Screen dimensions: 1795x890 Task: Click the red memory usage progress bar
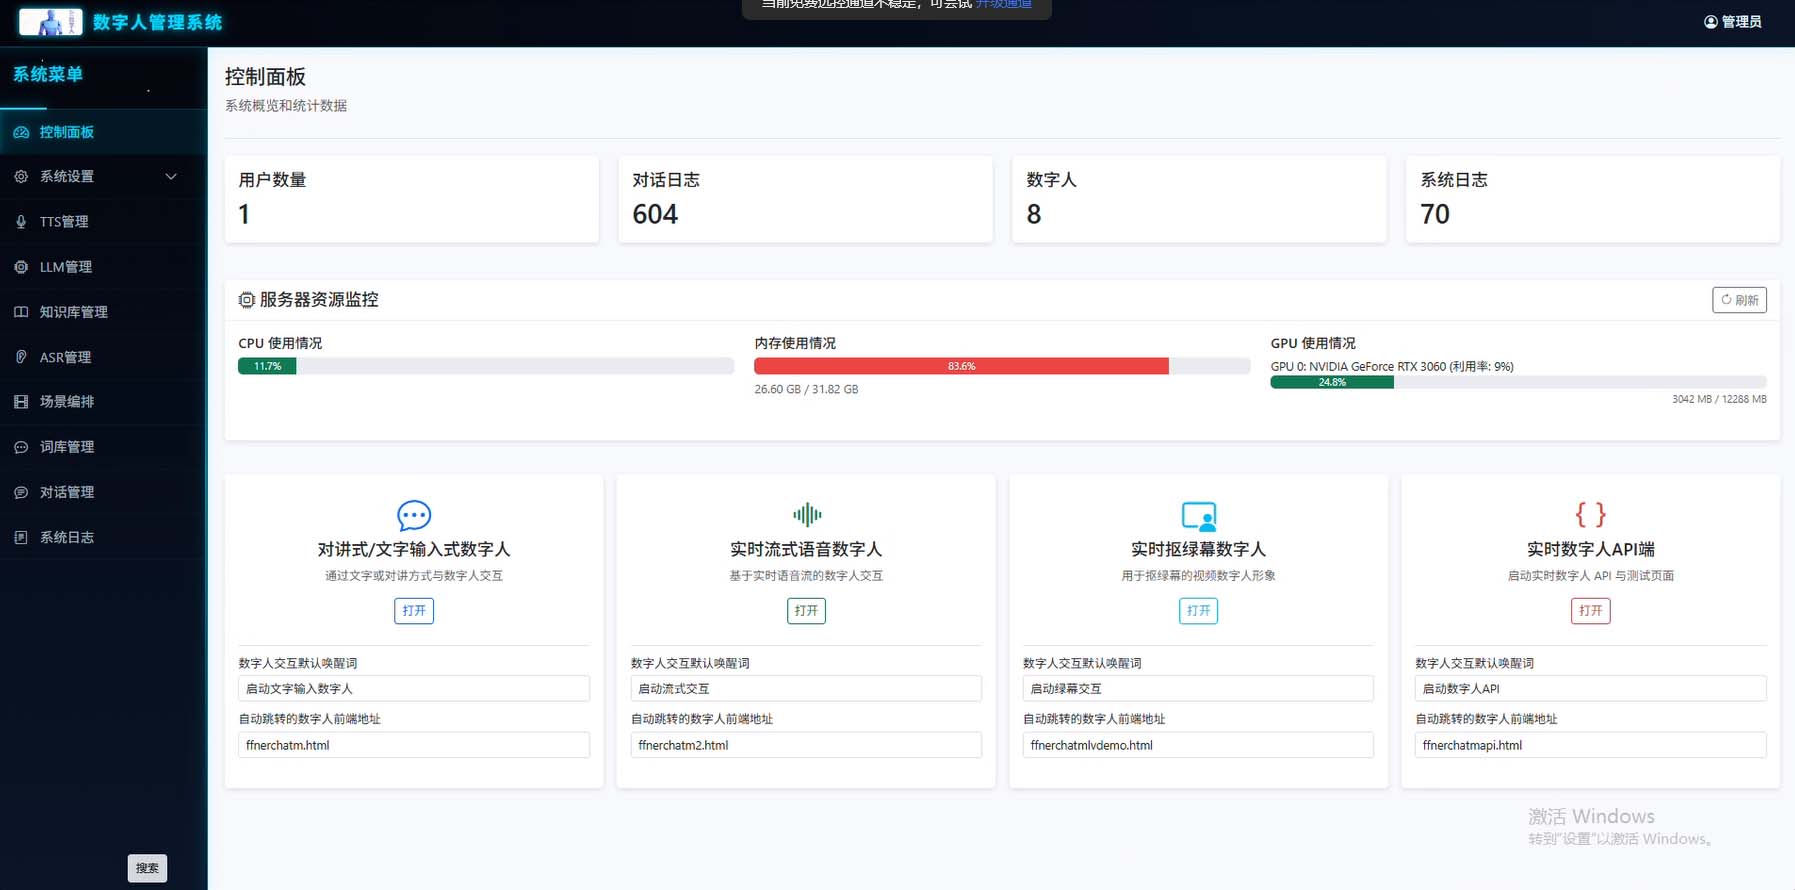tap(961, 367)
